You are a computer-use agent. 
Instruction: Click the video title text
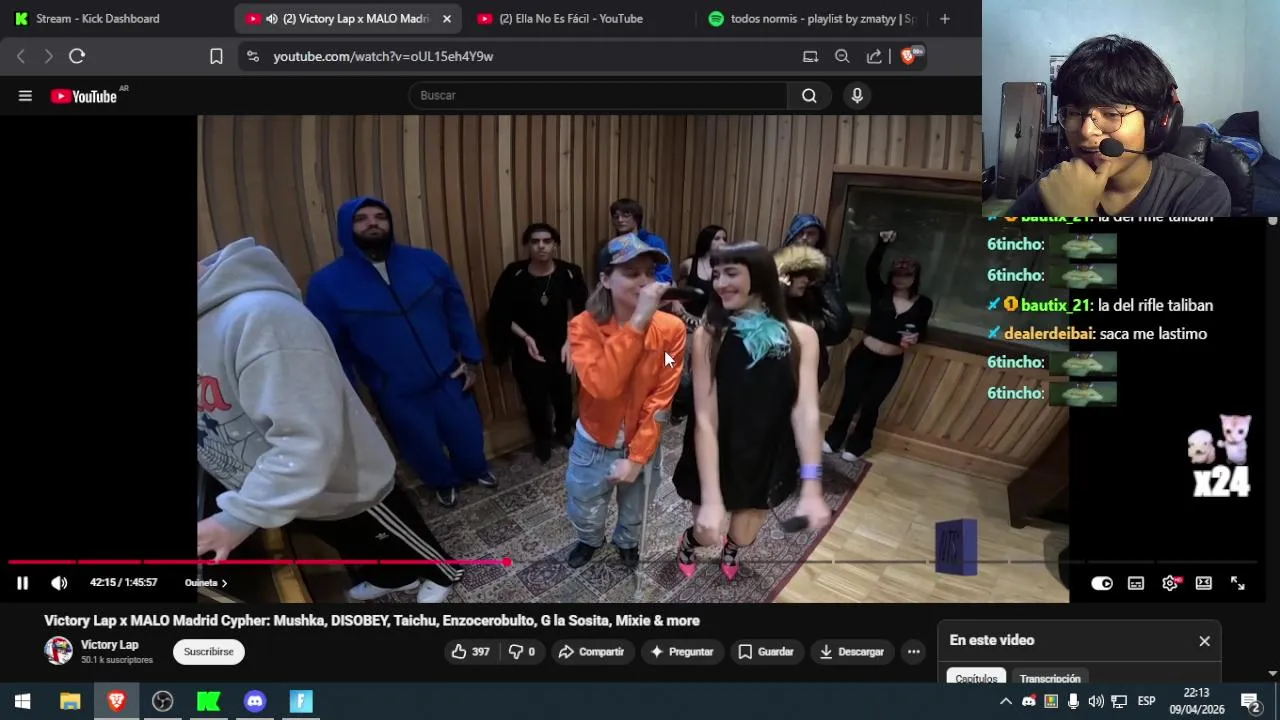(x=372, y=621)
